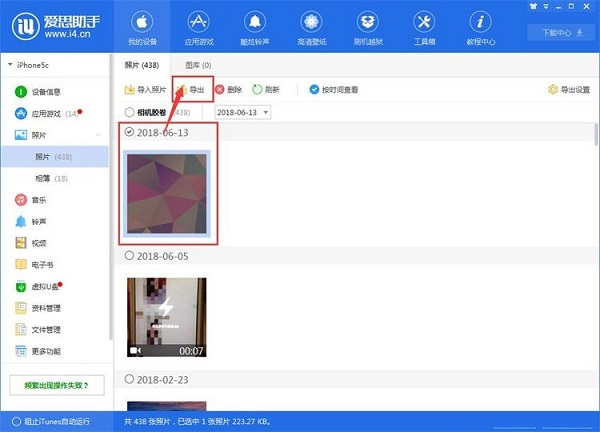
Task: Click the 爱思助手 logo
Action: pos(56,26)
